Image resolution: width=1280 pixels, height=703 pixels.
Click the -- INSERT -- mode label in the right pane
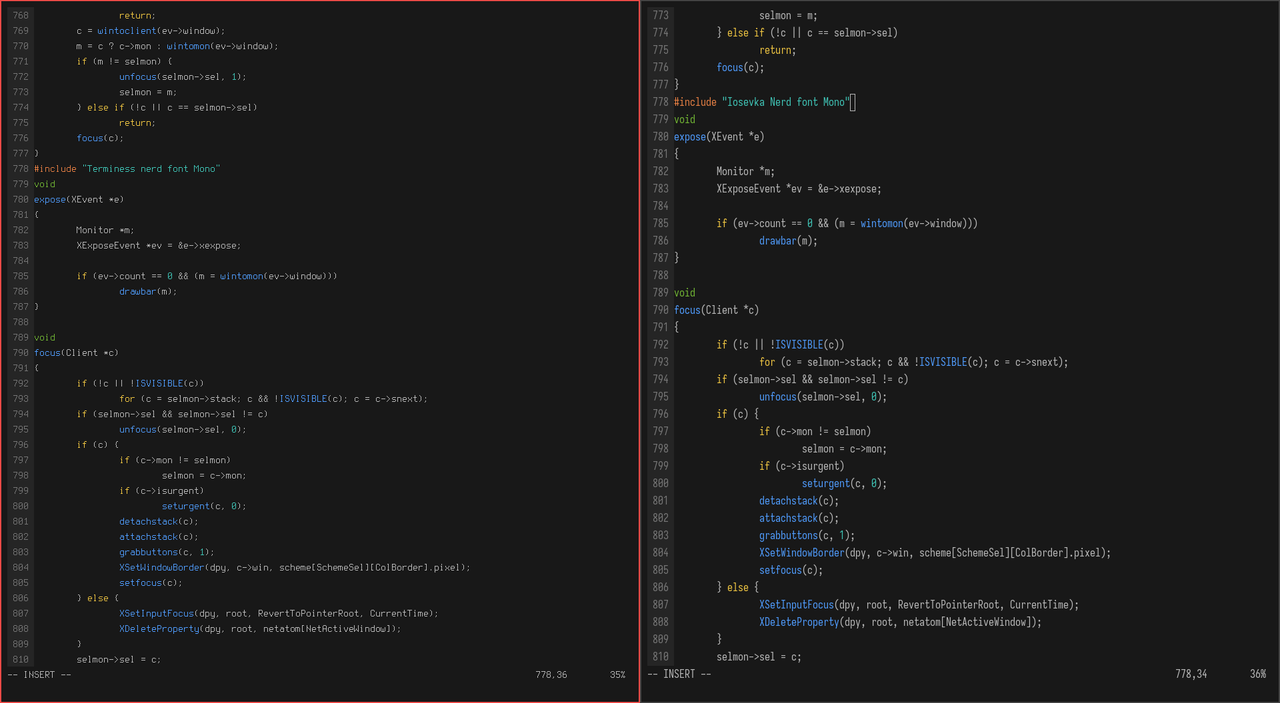coord(679,674)
